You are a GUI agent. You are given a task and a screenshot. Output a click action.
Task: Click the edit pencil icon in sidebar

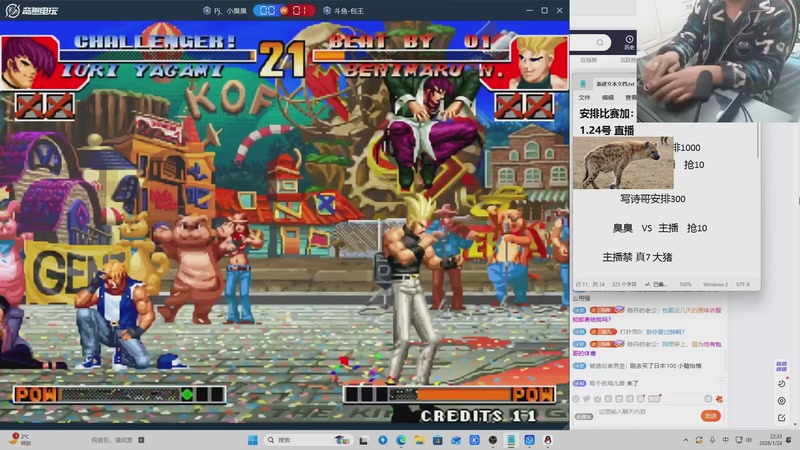[x=782, y=418]
